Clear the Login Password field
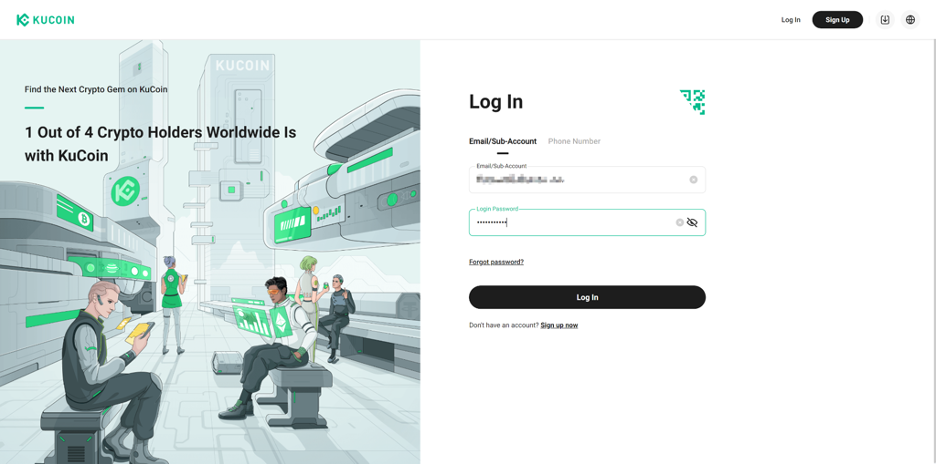This screenshot has width=936, height=464. tap(679, 222)
